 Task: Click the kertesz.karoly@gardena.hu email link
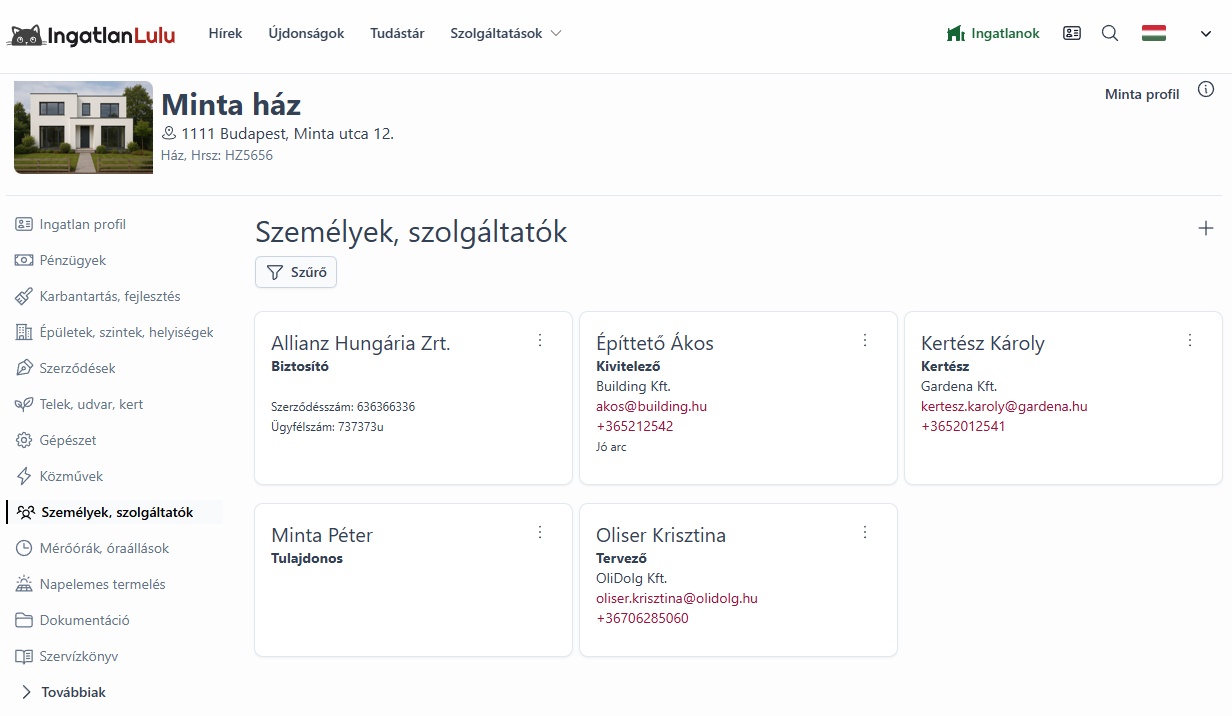tap(1004, 406)
